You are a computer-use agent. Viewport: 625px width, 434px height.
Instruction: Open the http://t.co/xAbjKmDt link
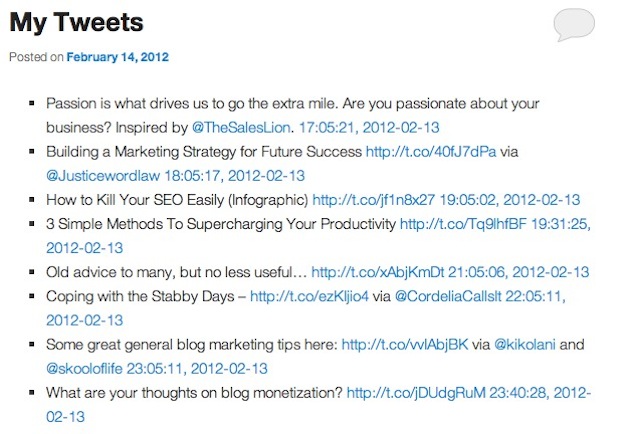coord(367,272)
